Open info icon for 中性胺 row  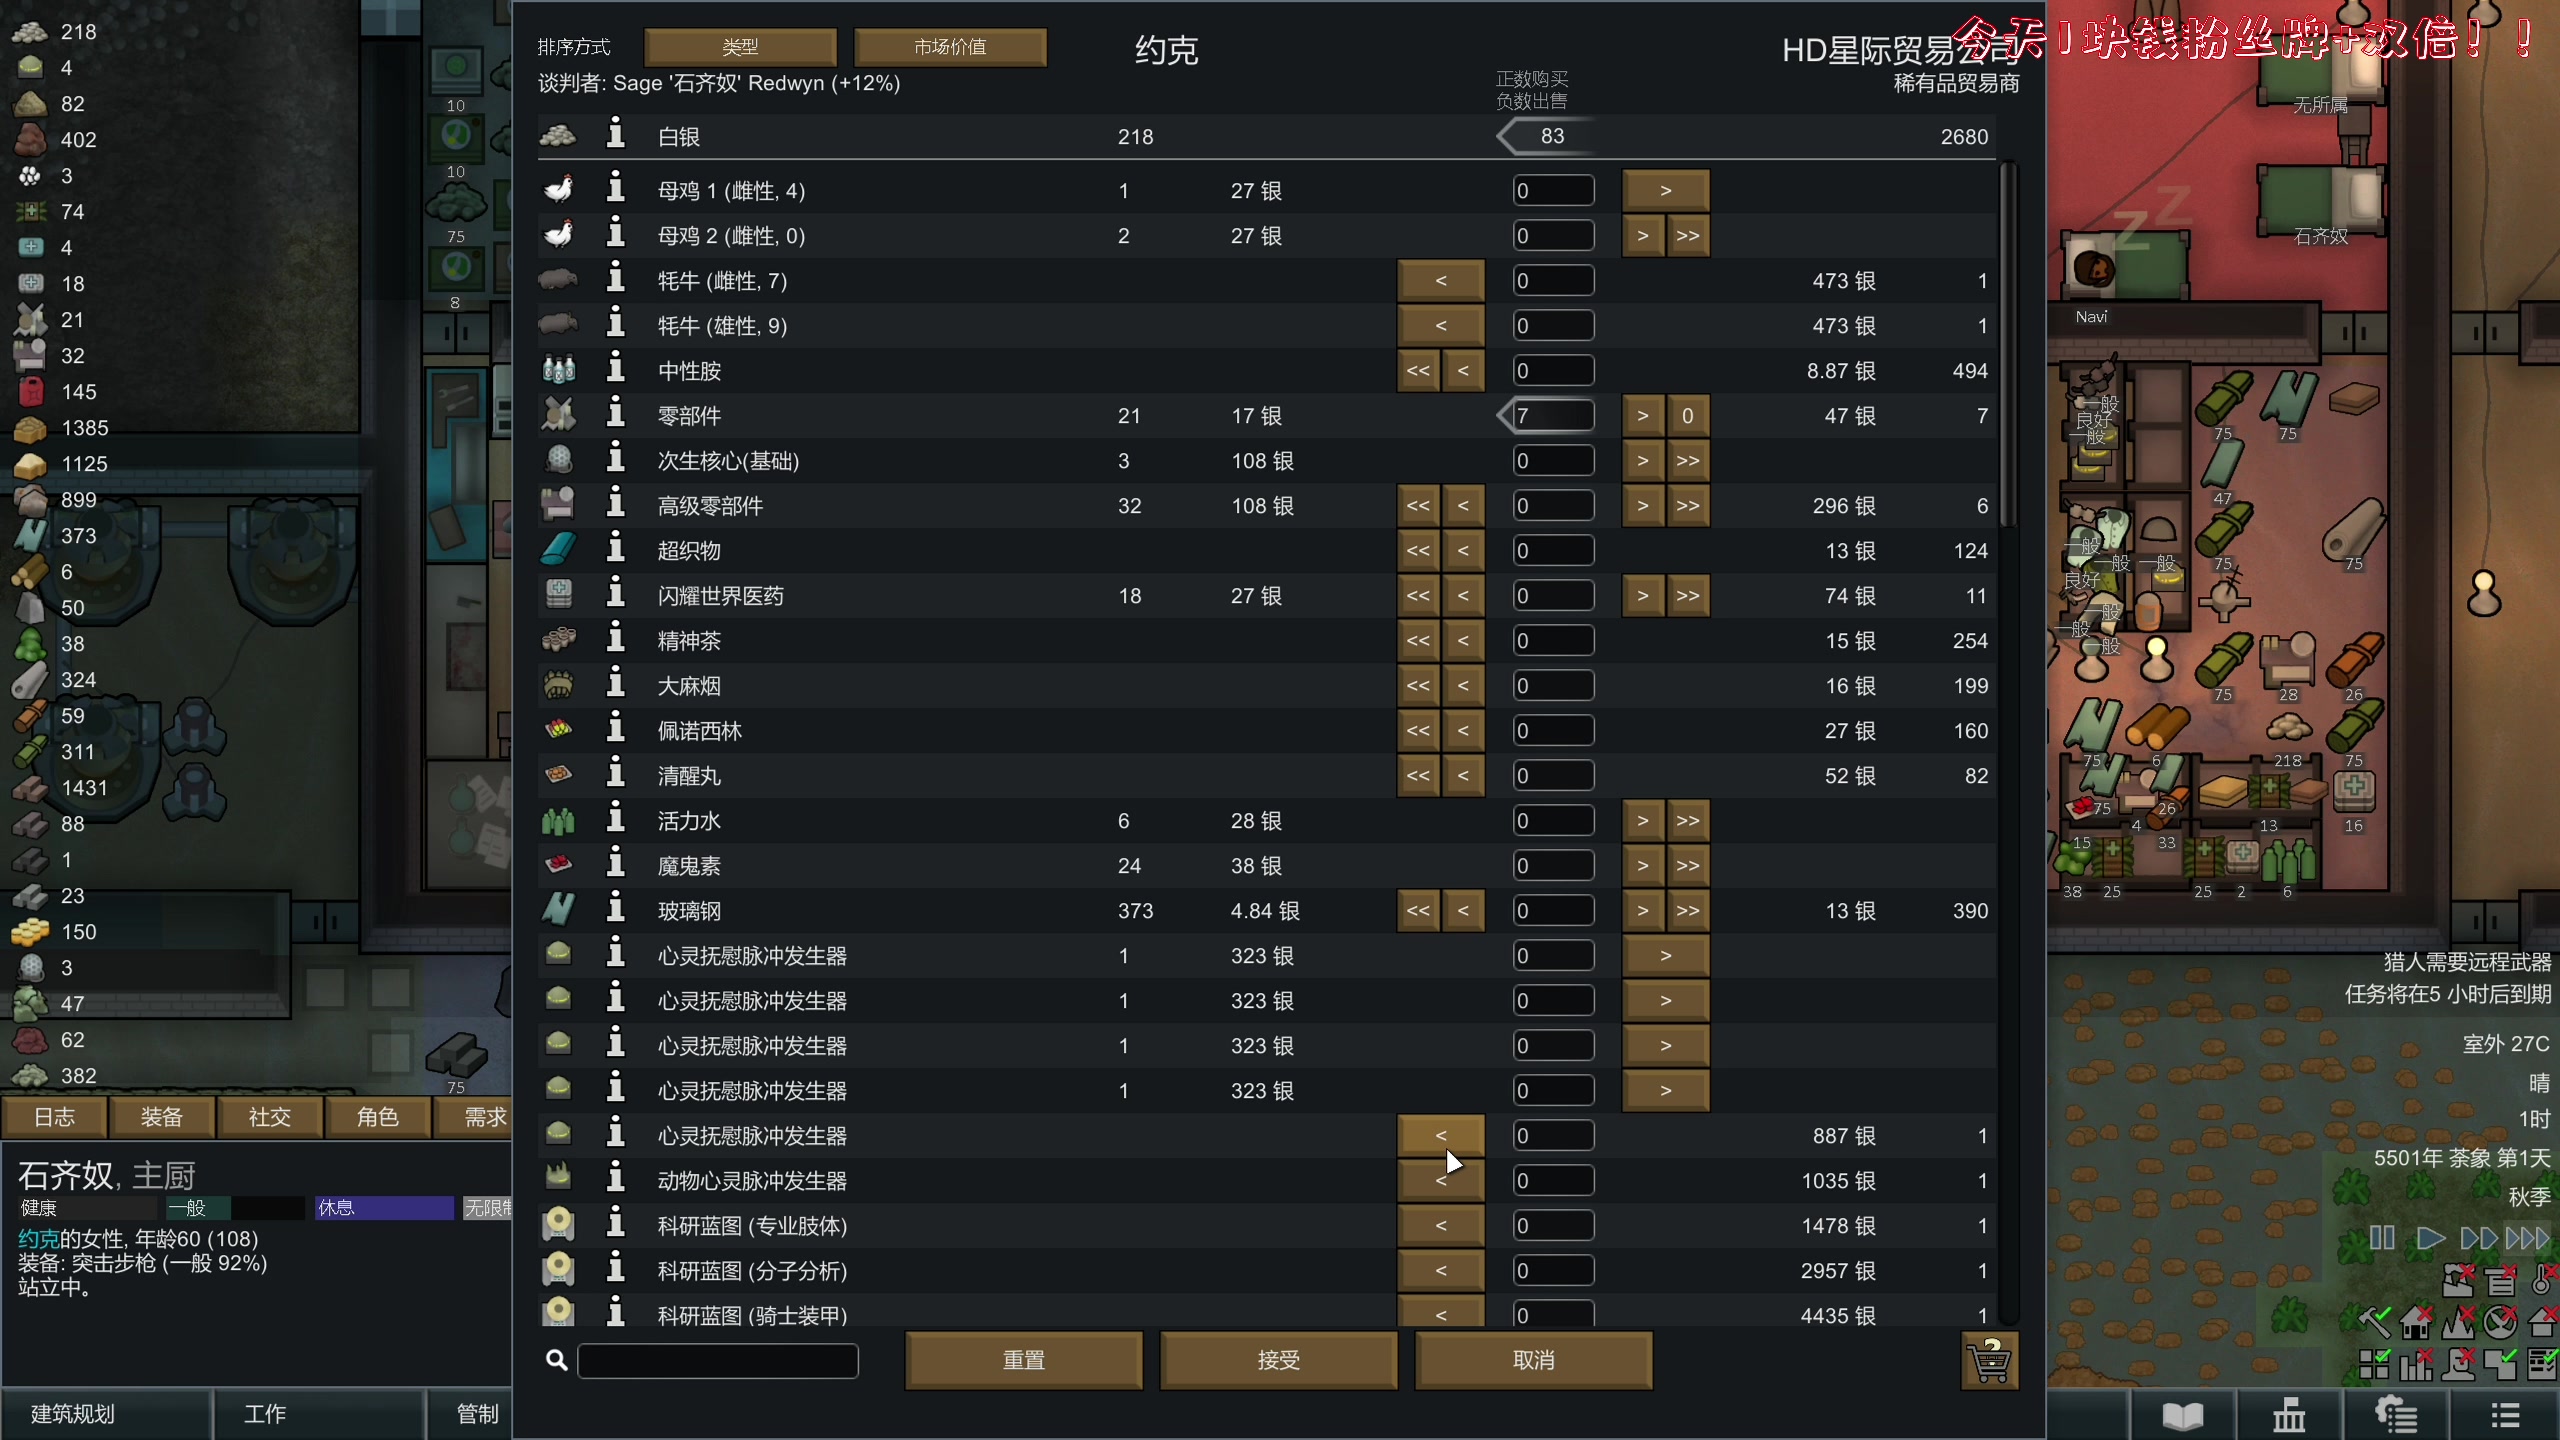pos(616,369)
